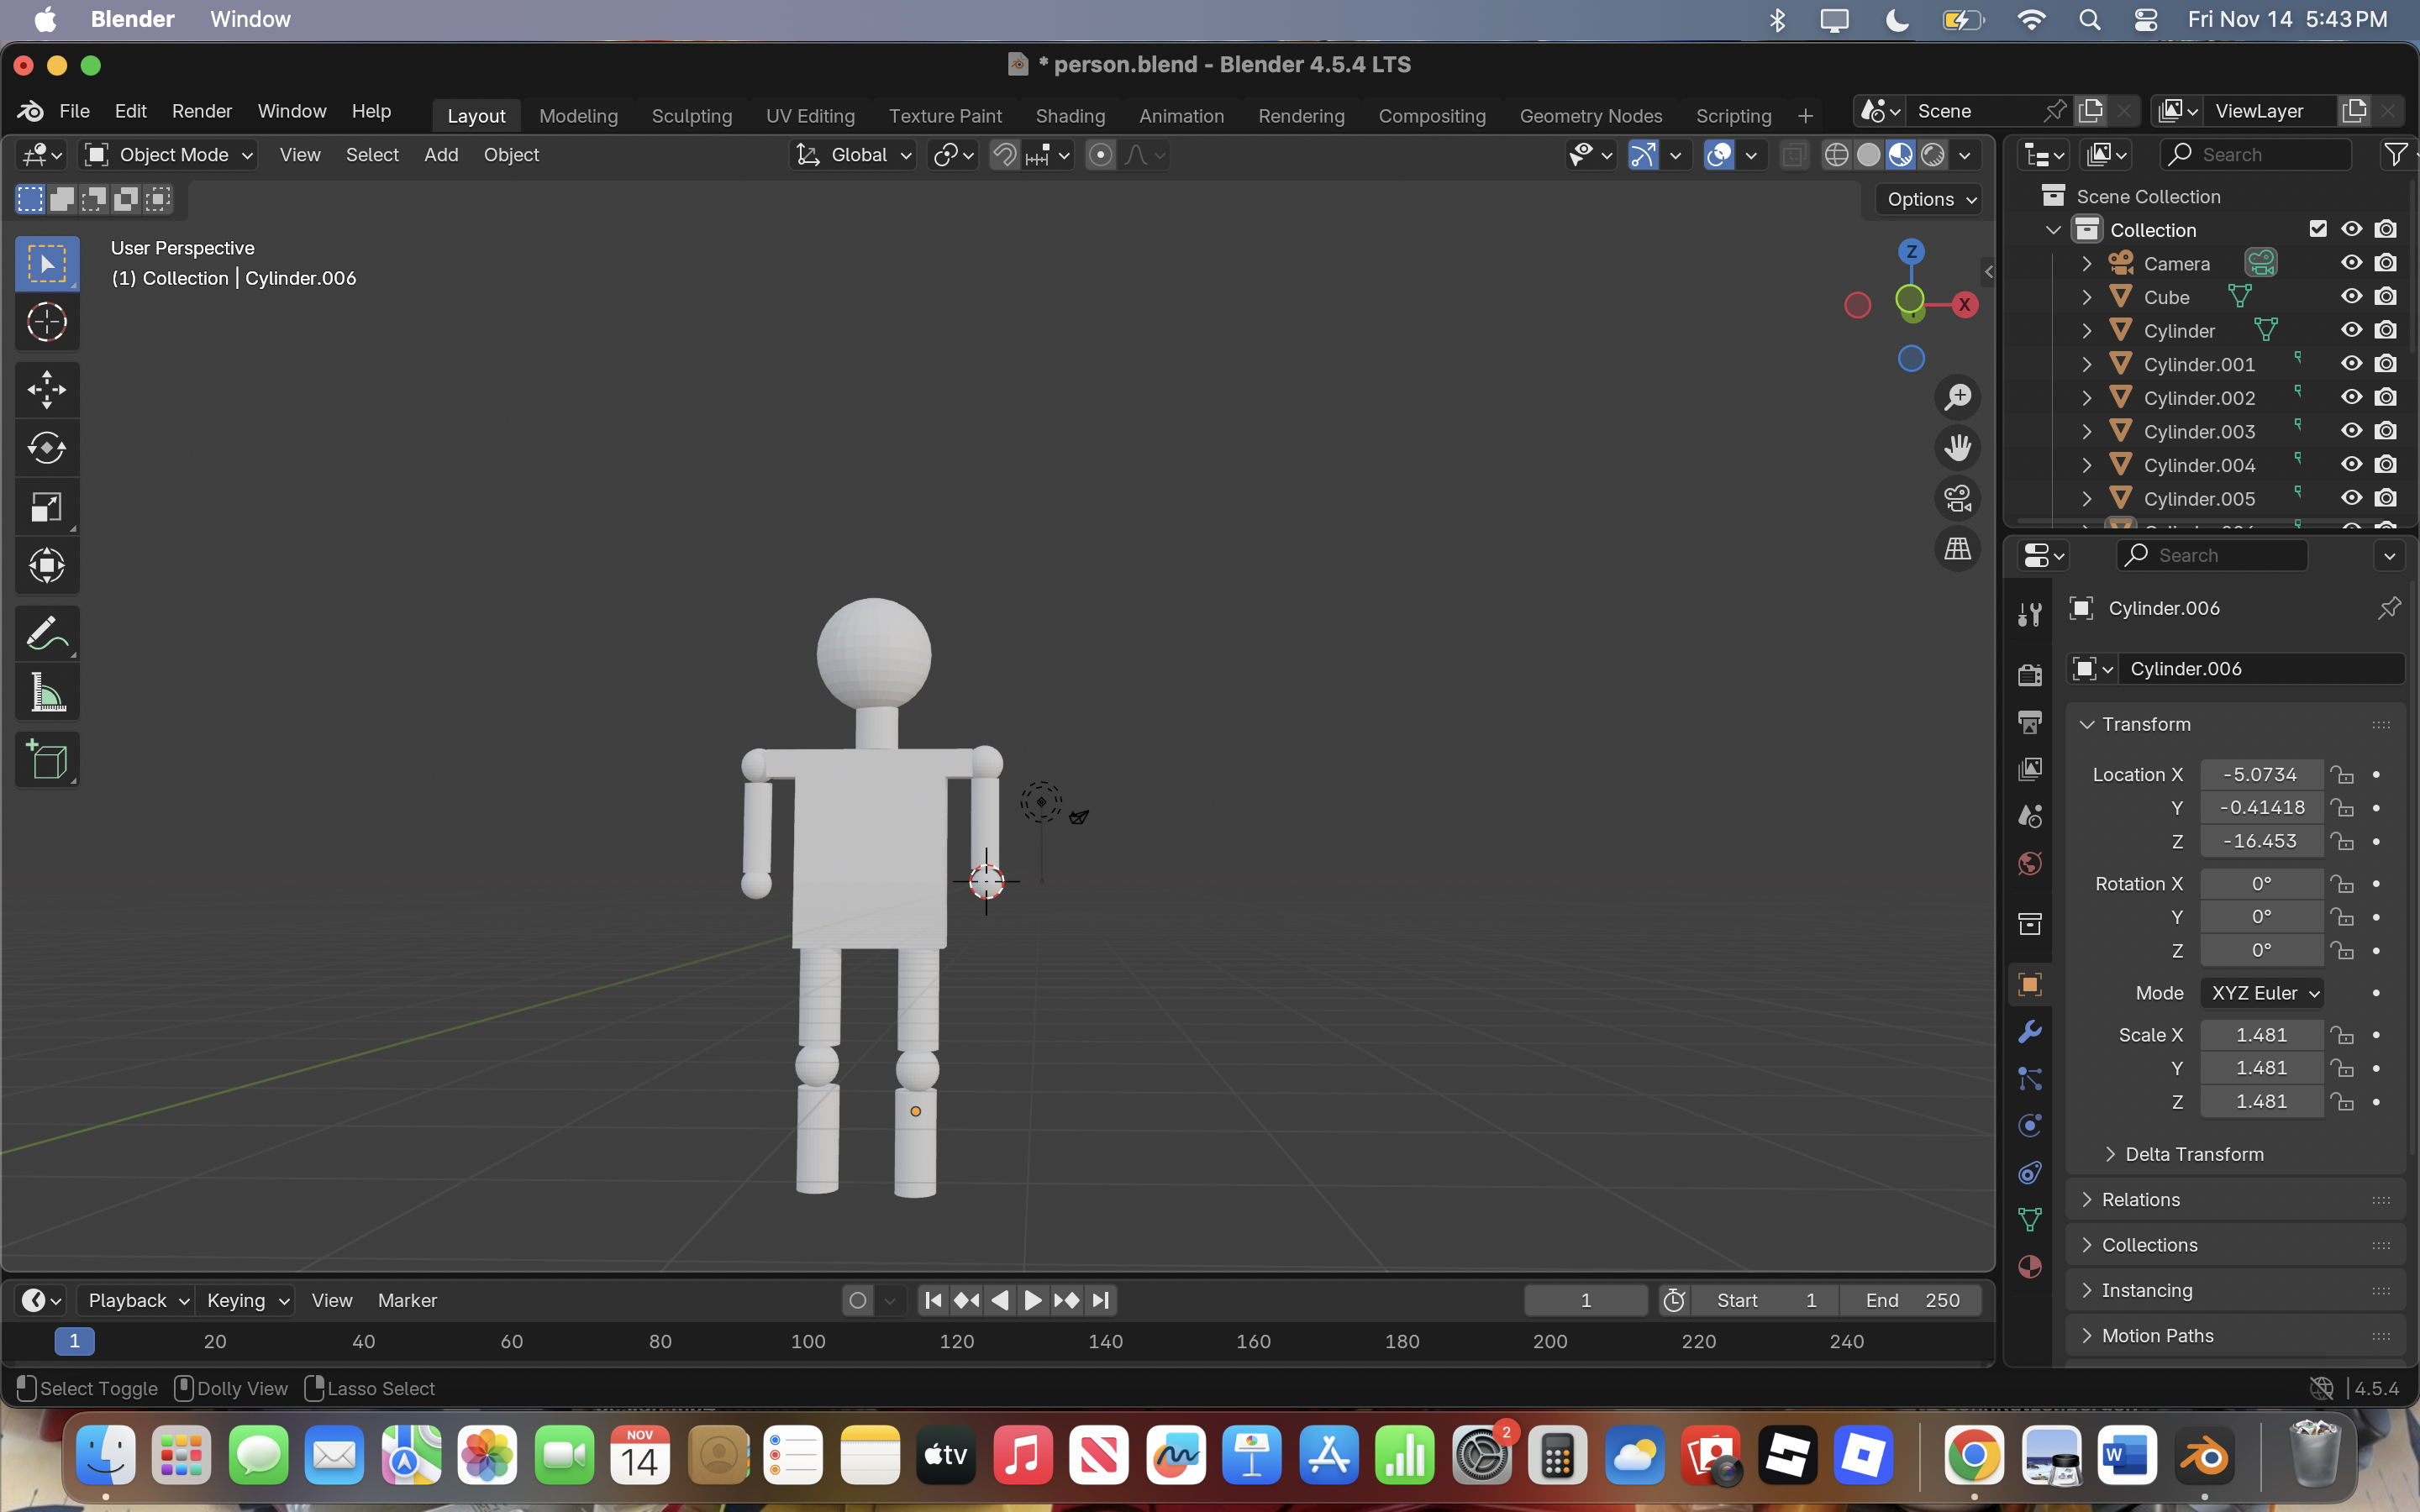Toggle camera view in viewport

pos(1957,498)
